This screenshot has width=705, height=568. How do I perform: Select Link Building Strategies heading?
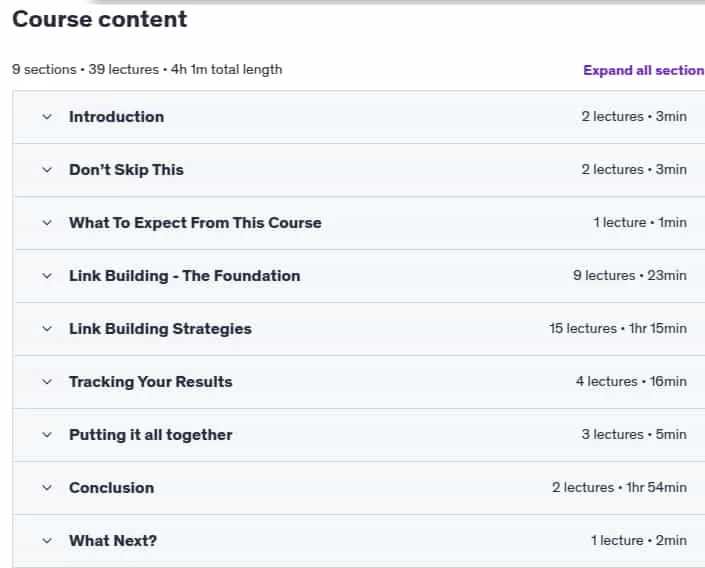pos(161,329)
